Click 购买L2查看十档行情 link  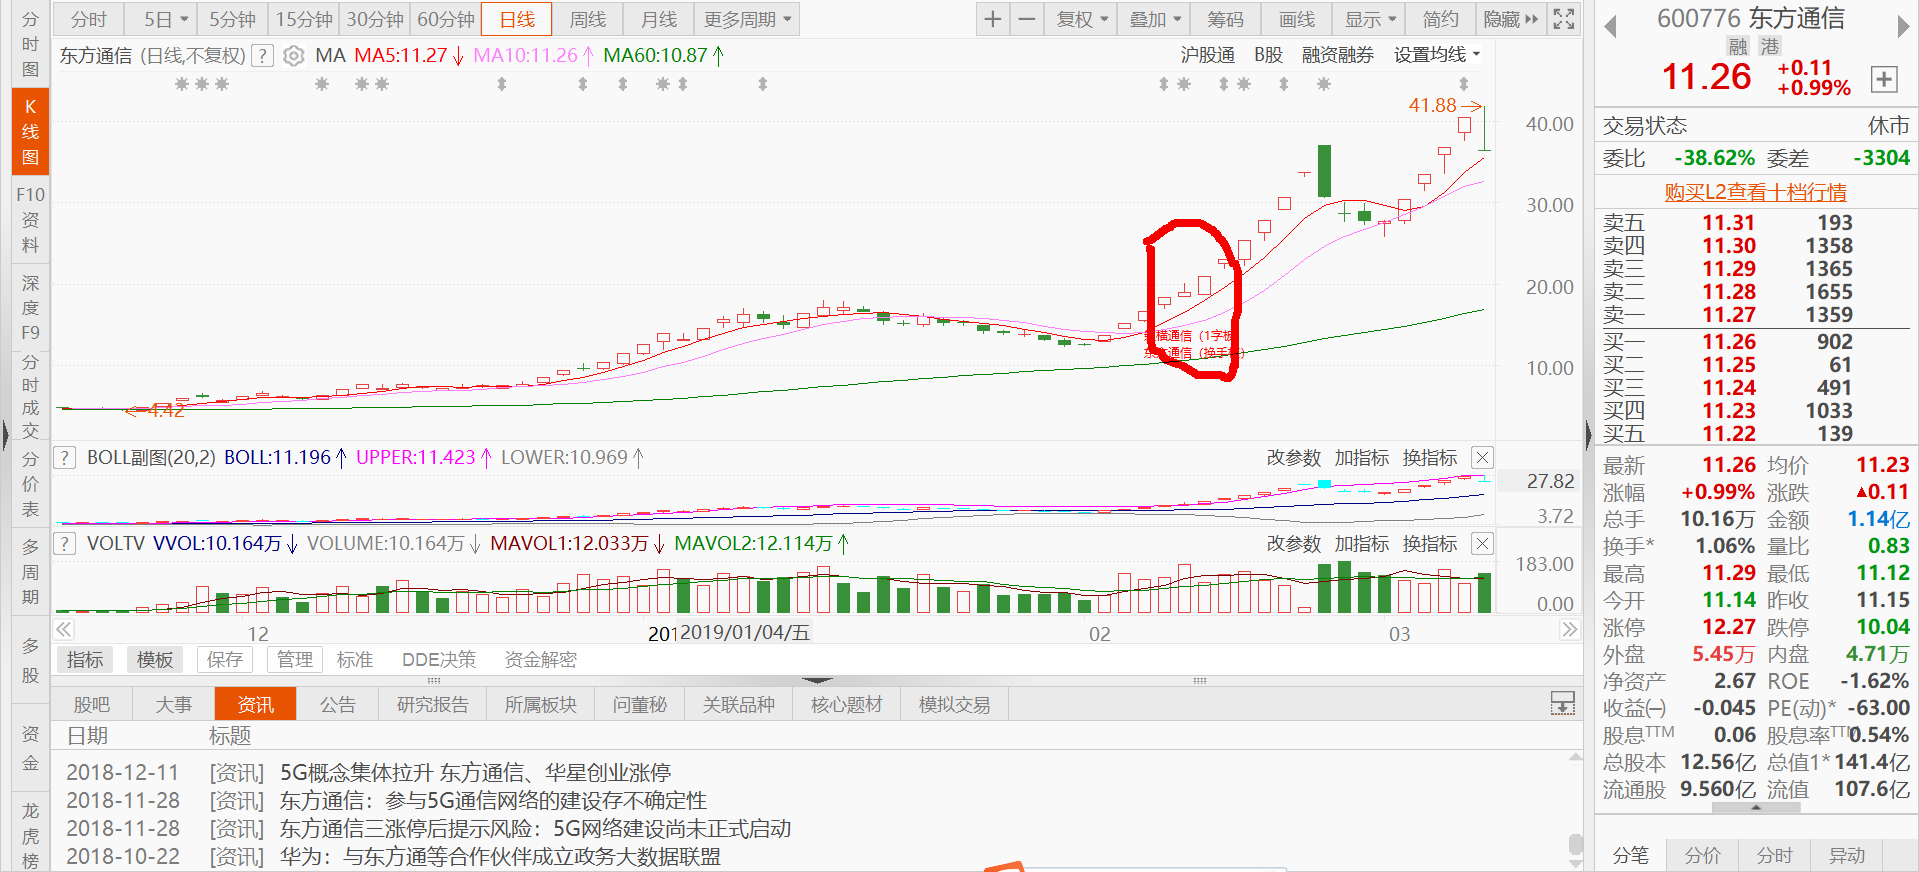coord(1755,192)
